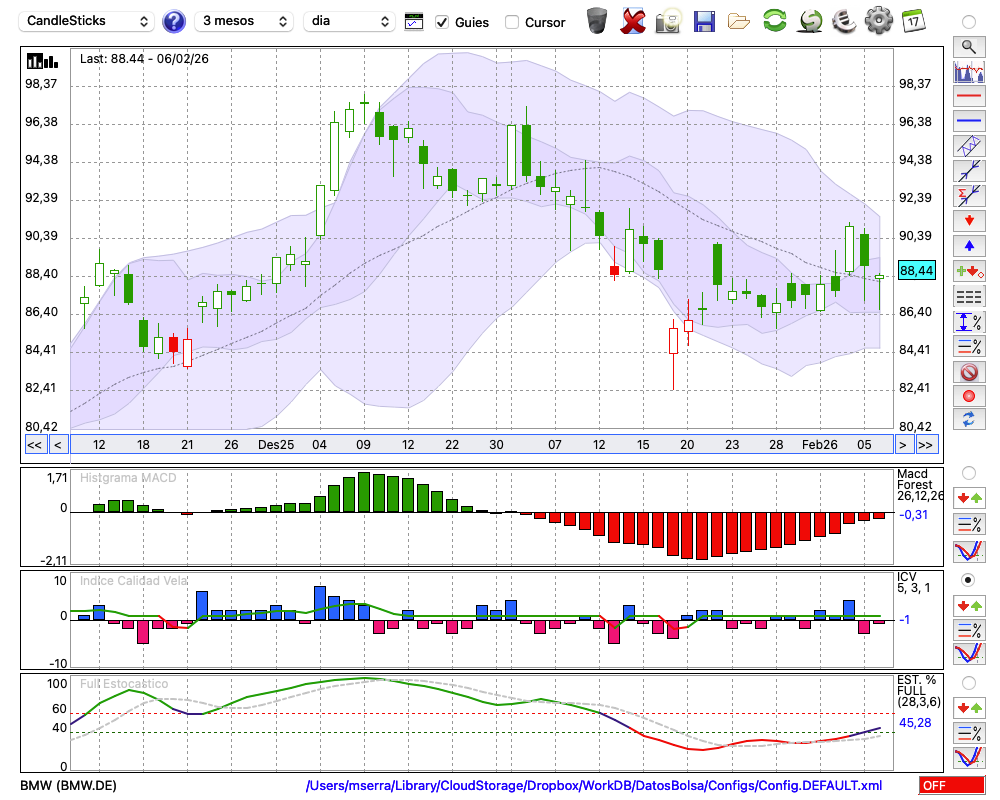Screen dimensions: 1000x800
Task: Expand the dia interval dropdown
Action: [351, 21]
